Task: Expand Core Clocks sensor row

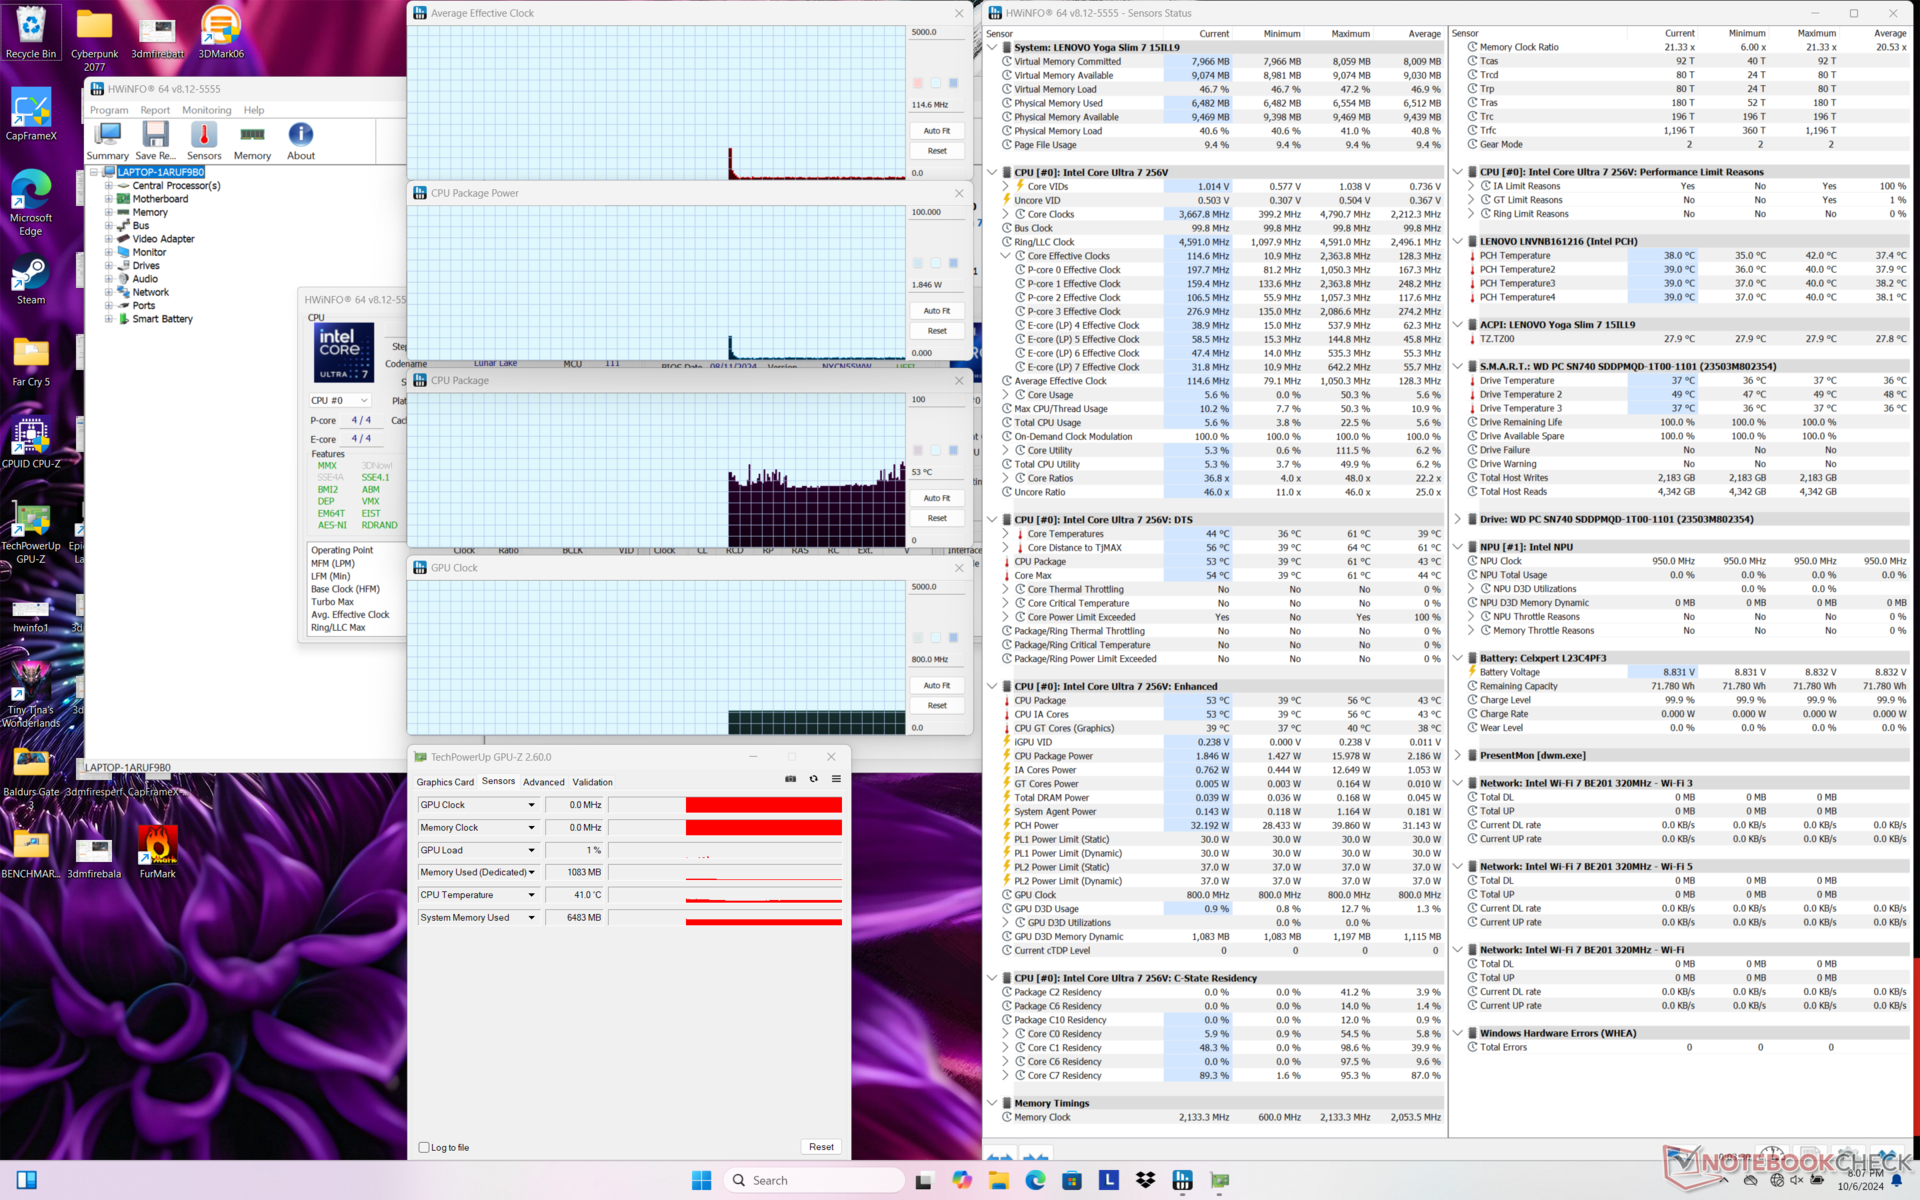Action: point(1006,214)
